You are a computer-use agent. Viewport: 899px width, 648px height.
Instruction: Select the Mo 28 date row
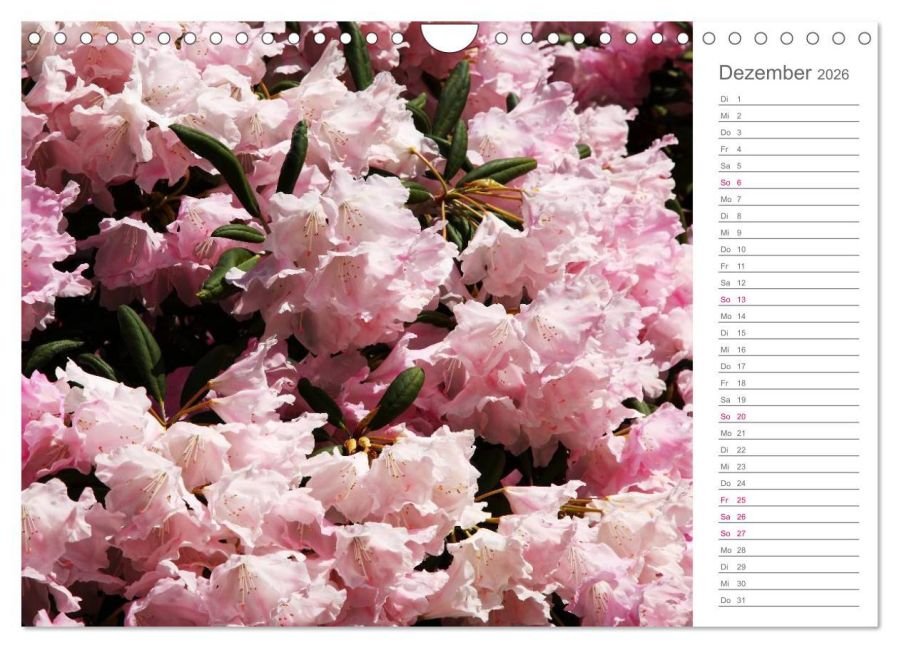point(788,550)
